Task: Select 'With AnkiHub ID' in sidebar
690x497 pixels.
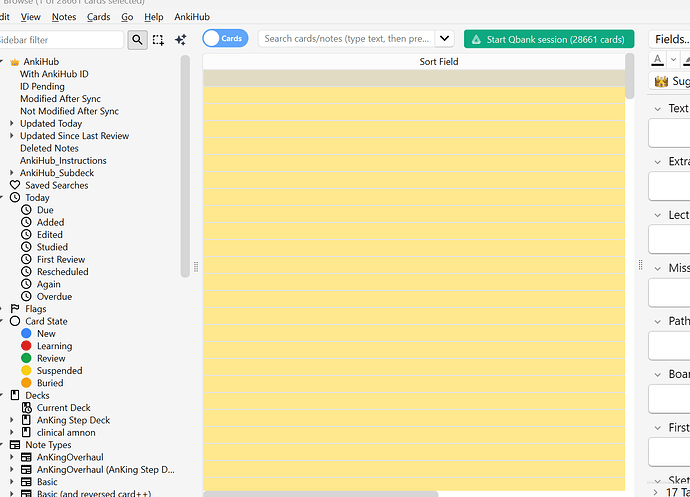Action: tap(54, 74)
